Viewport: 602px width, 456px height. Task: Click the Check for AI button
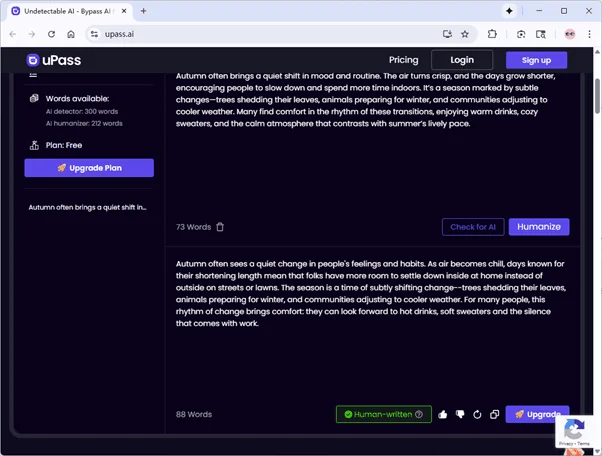473,227
